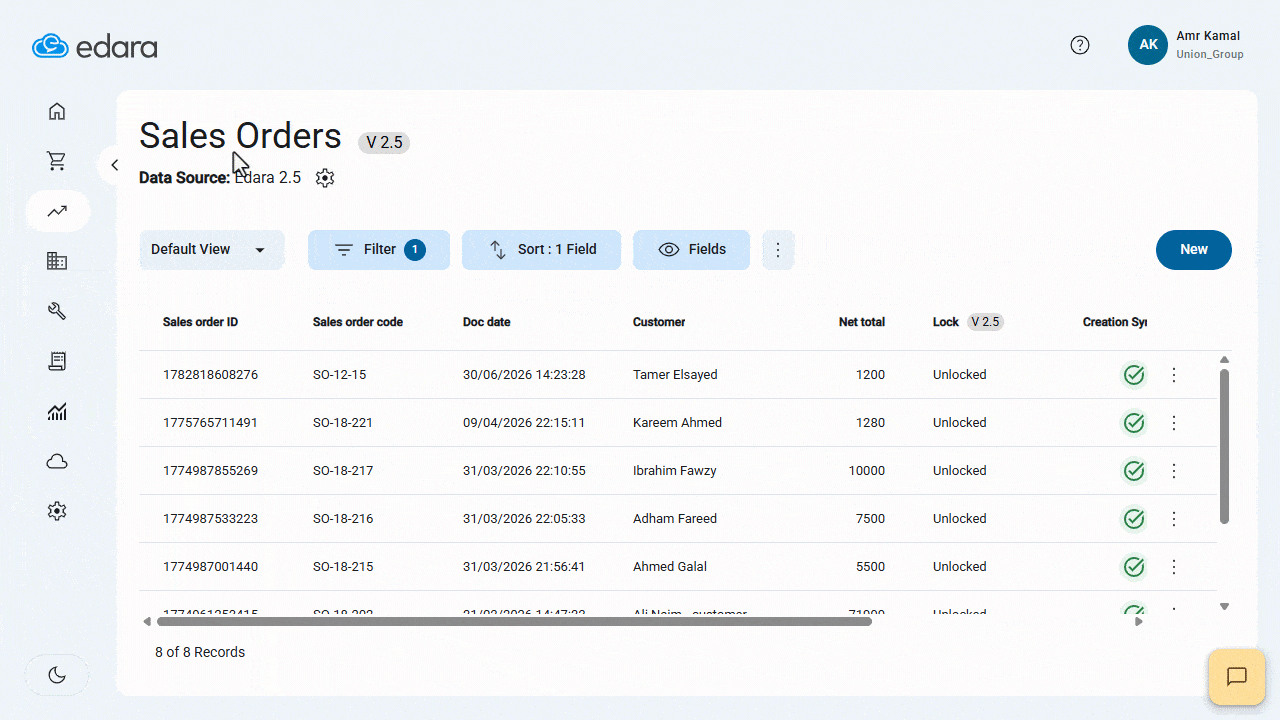
Task: Open the chat widget button
Action: click(1237, 677)
